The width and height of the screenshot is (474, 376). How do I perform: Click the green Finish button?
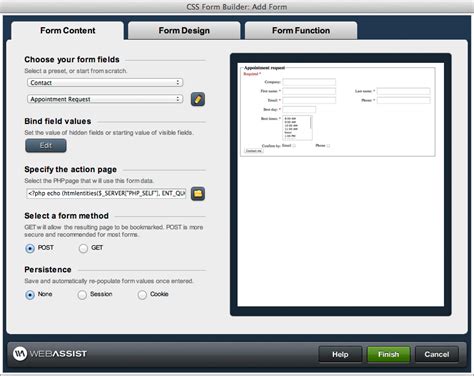click(x=388, y=354)
